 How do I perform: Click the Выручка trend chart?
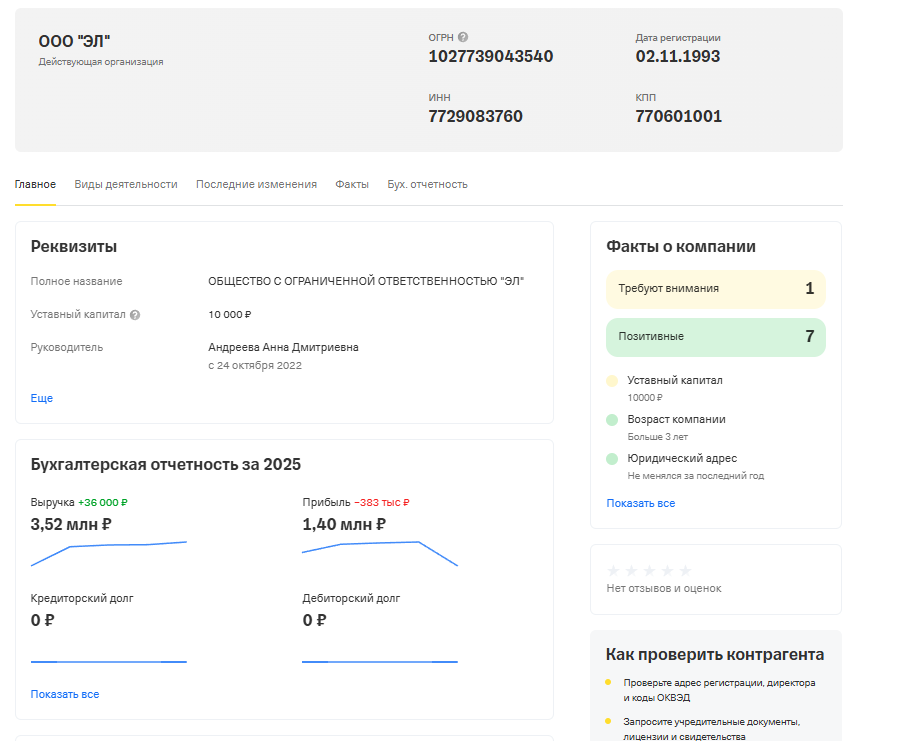pyautogui.click(x=109, y=553)
